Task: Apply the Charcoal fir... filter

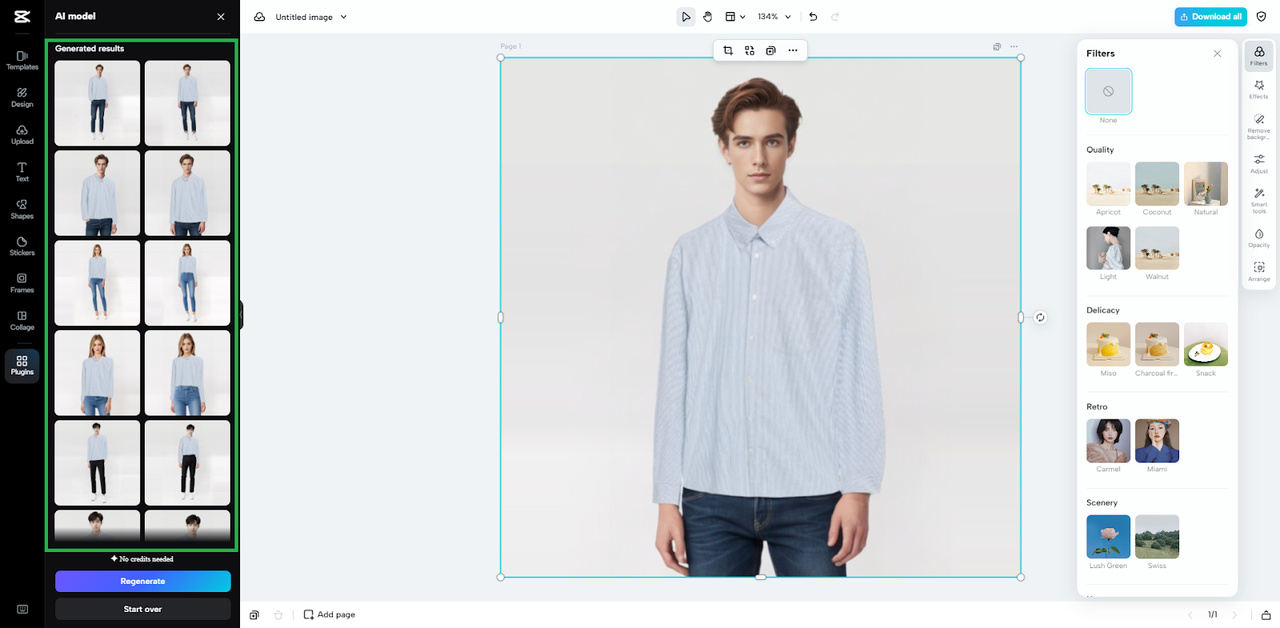Action: (1157, 344)
